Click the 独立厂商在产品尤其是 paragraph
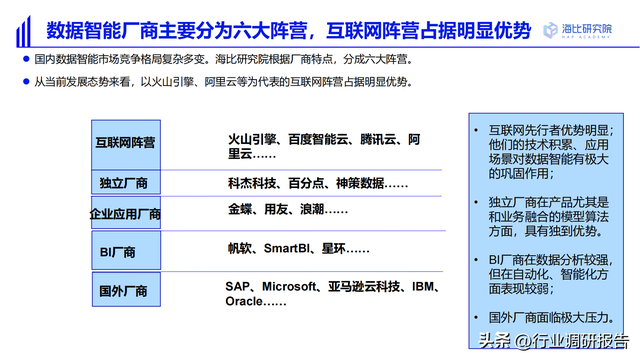 [549, 217]
